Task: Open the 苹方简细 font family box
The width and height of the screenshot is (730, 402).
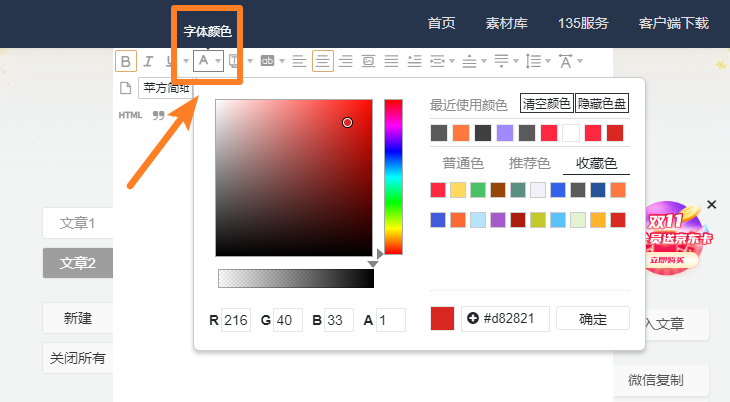Action: coord(166,88)
